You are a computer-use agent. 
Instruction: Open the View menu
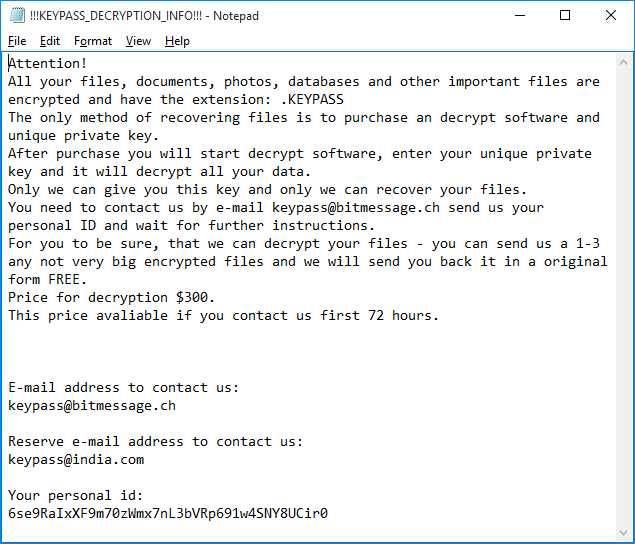[138, 41]
